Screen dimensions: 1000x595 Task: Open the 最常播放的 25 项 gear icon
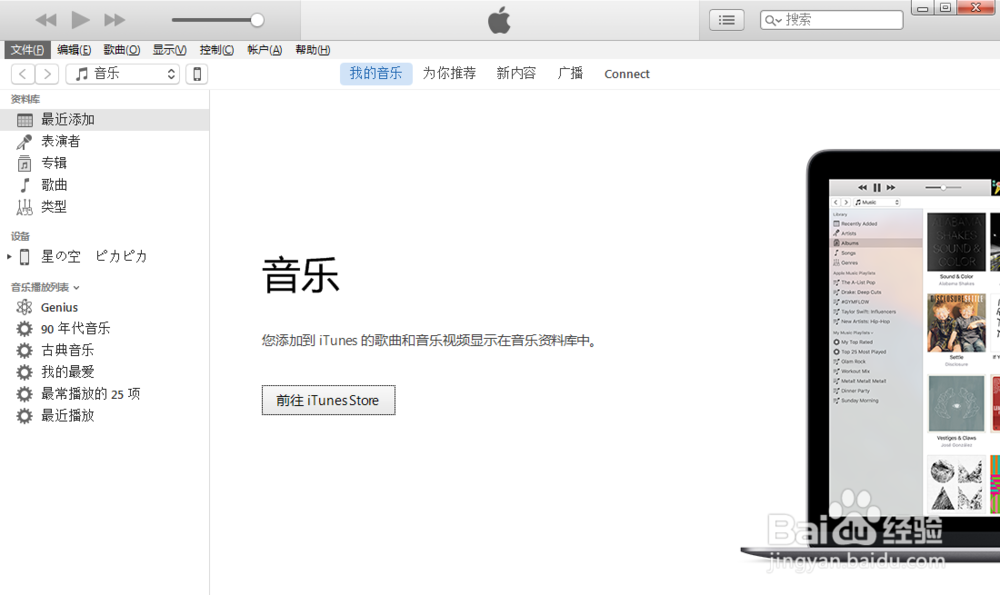[x=24, y=394]
